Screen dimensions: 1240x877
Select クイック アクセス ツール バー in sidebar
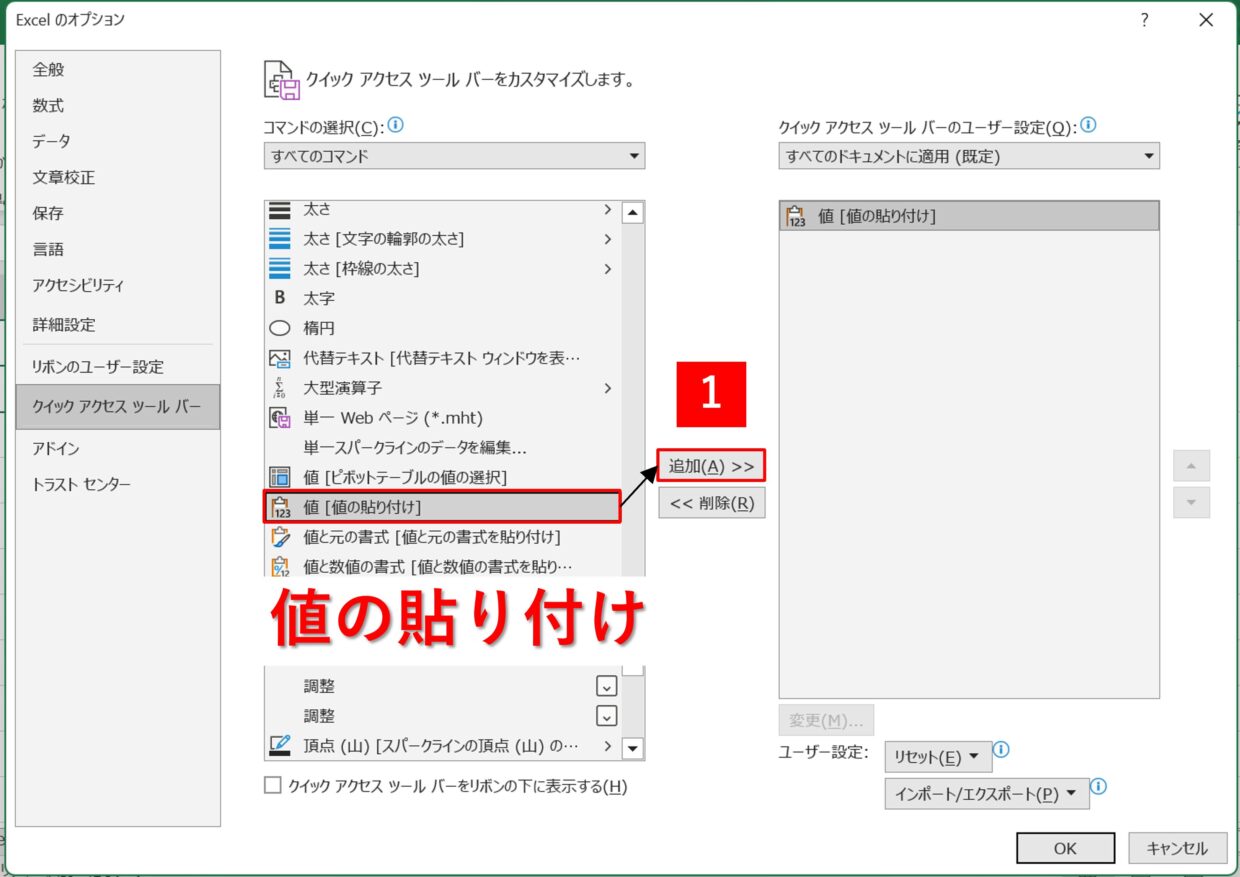tap(118, 407)
